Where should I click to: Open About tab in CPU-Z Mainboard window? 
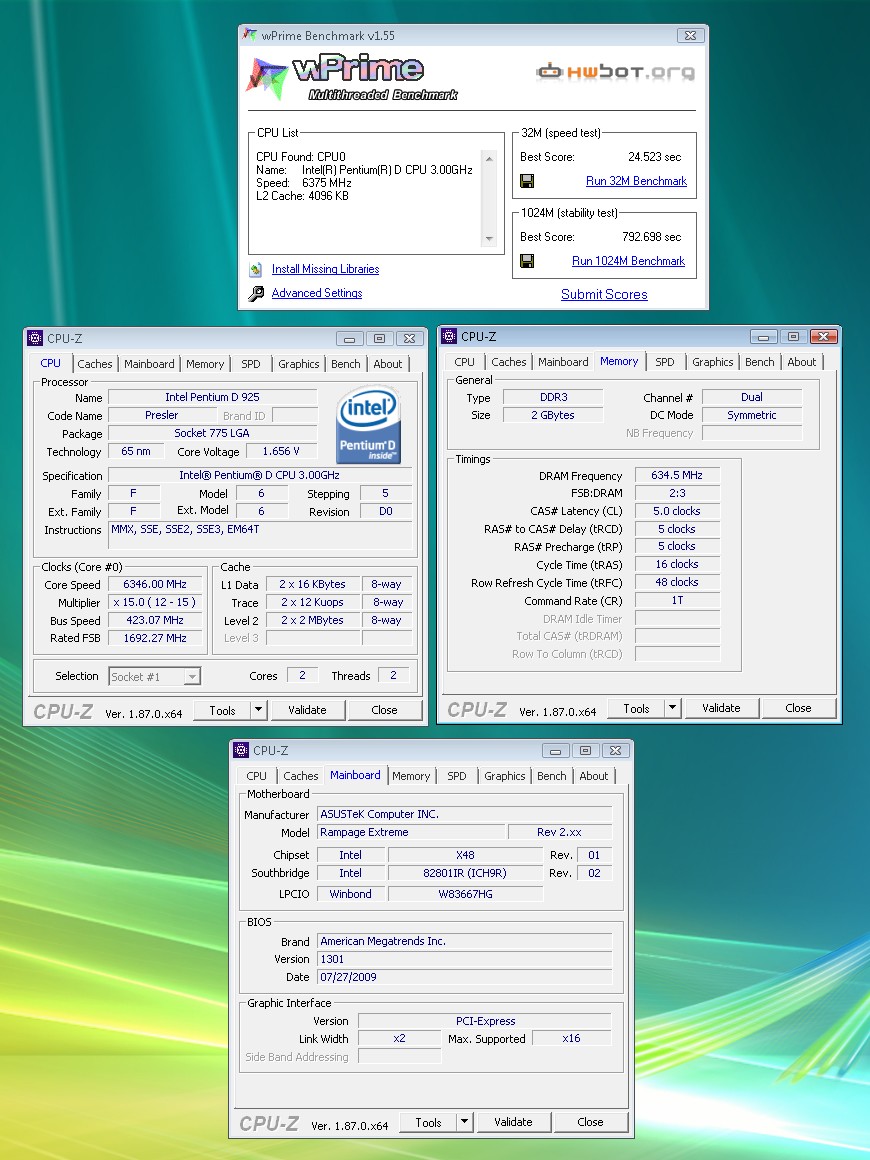click(593, 776)
